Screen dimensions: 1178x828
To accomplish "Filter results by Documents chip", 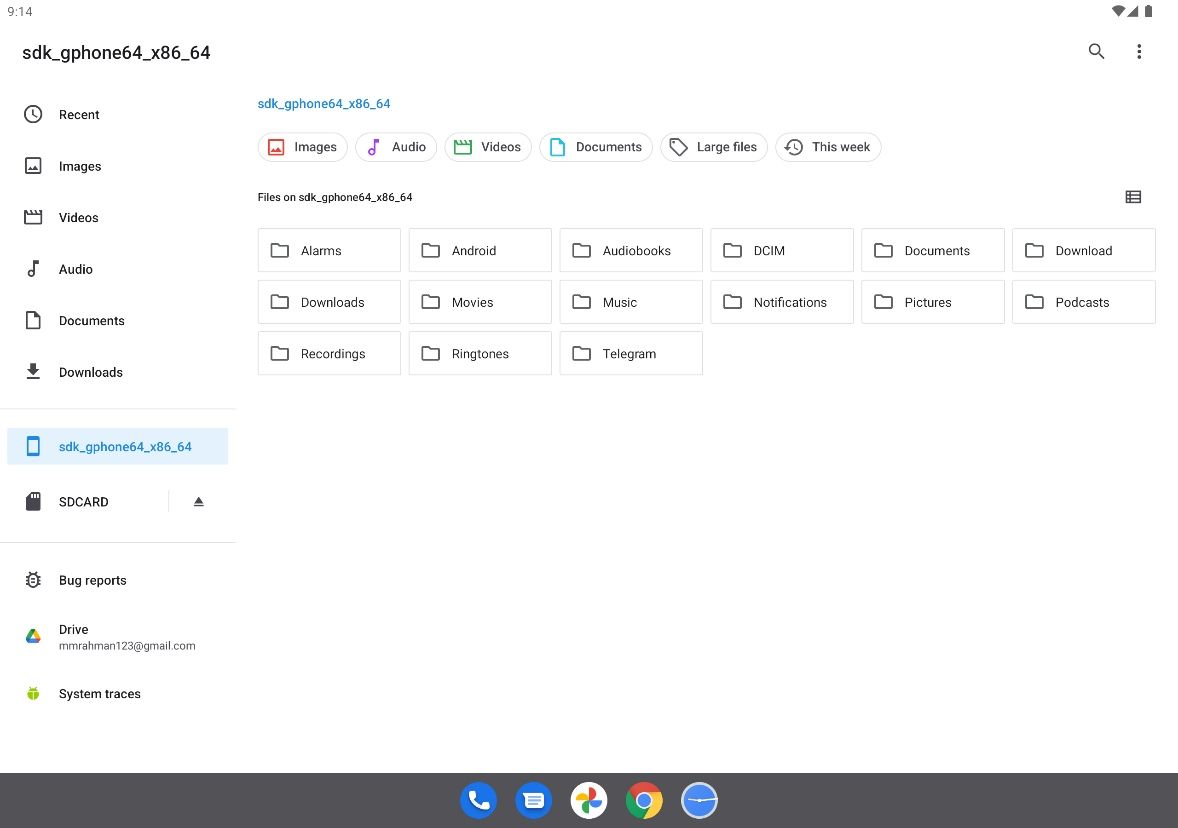I will [x=596, y=147].
